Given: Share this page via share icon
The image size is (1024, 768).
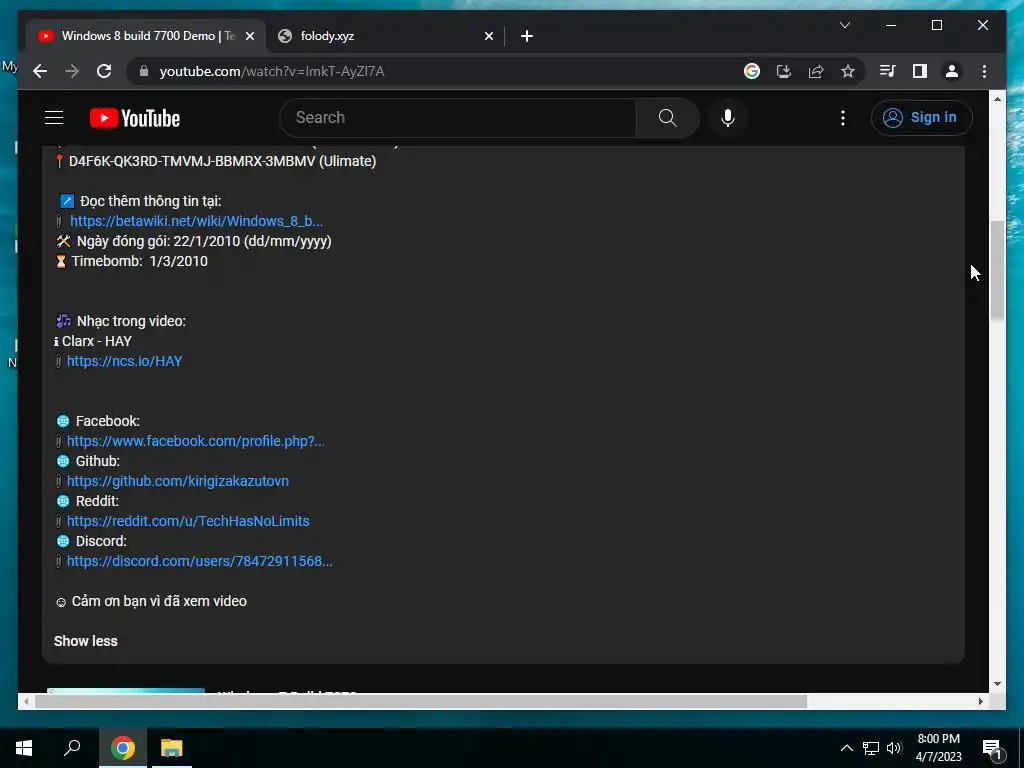Looking at the screenshot, I should [816, 71].
